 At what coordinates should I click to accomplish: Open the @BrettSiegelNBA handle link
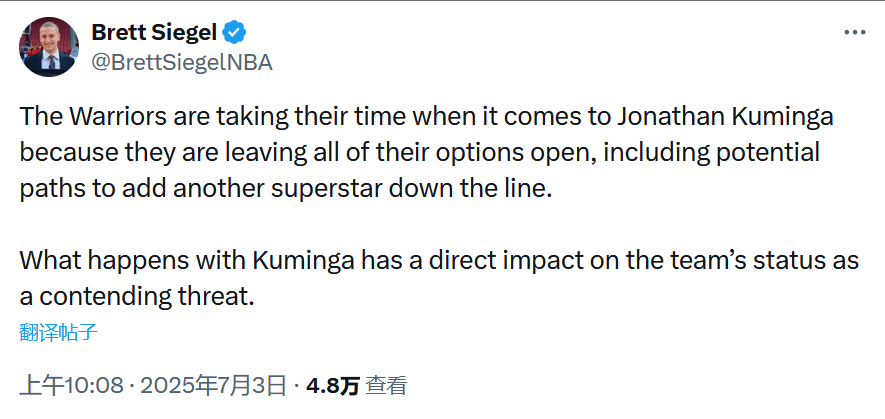pyautogui.click(x=181, y=62)
